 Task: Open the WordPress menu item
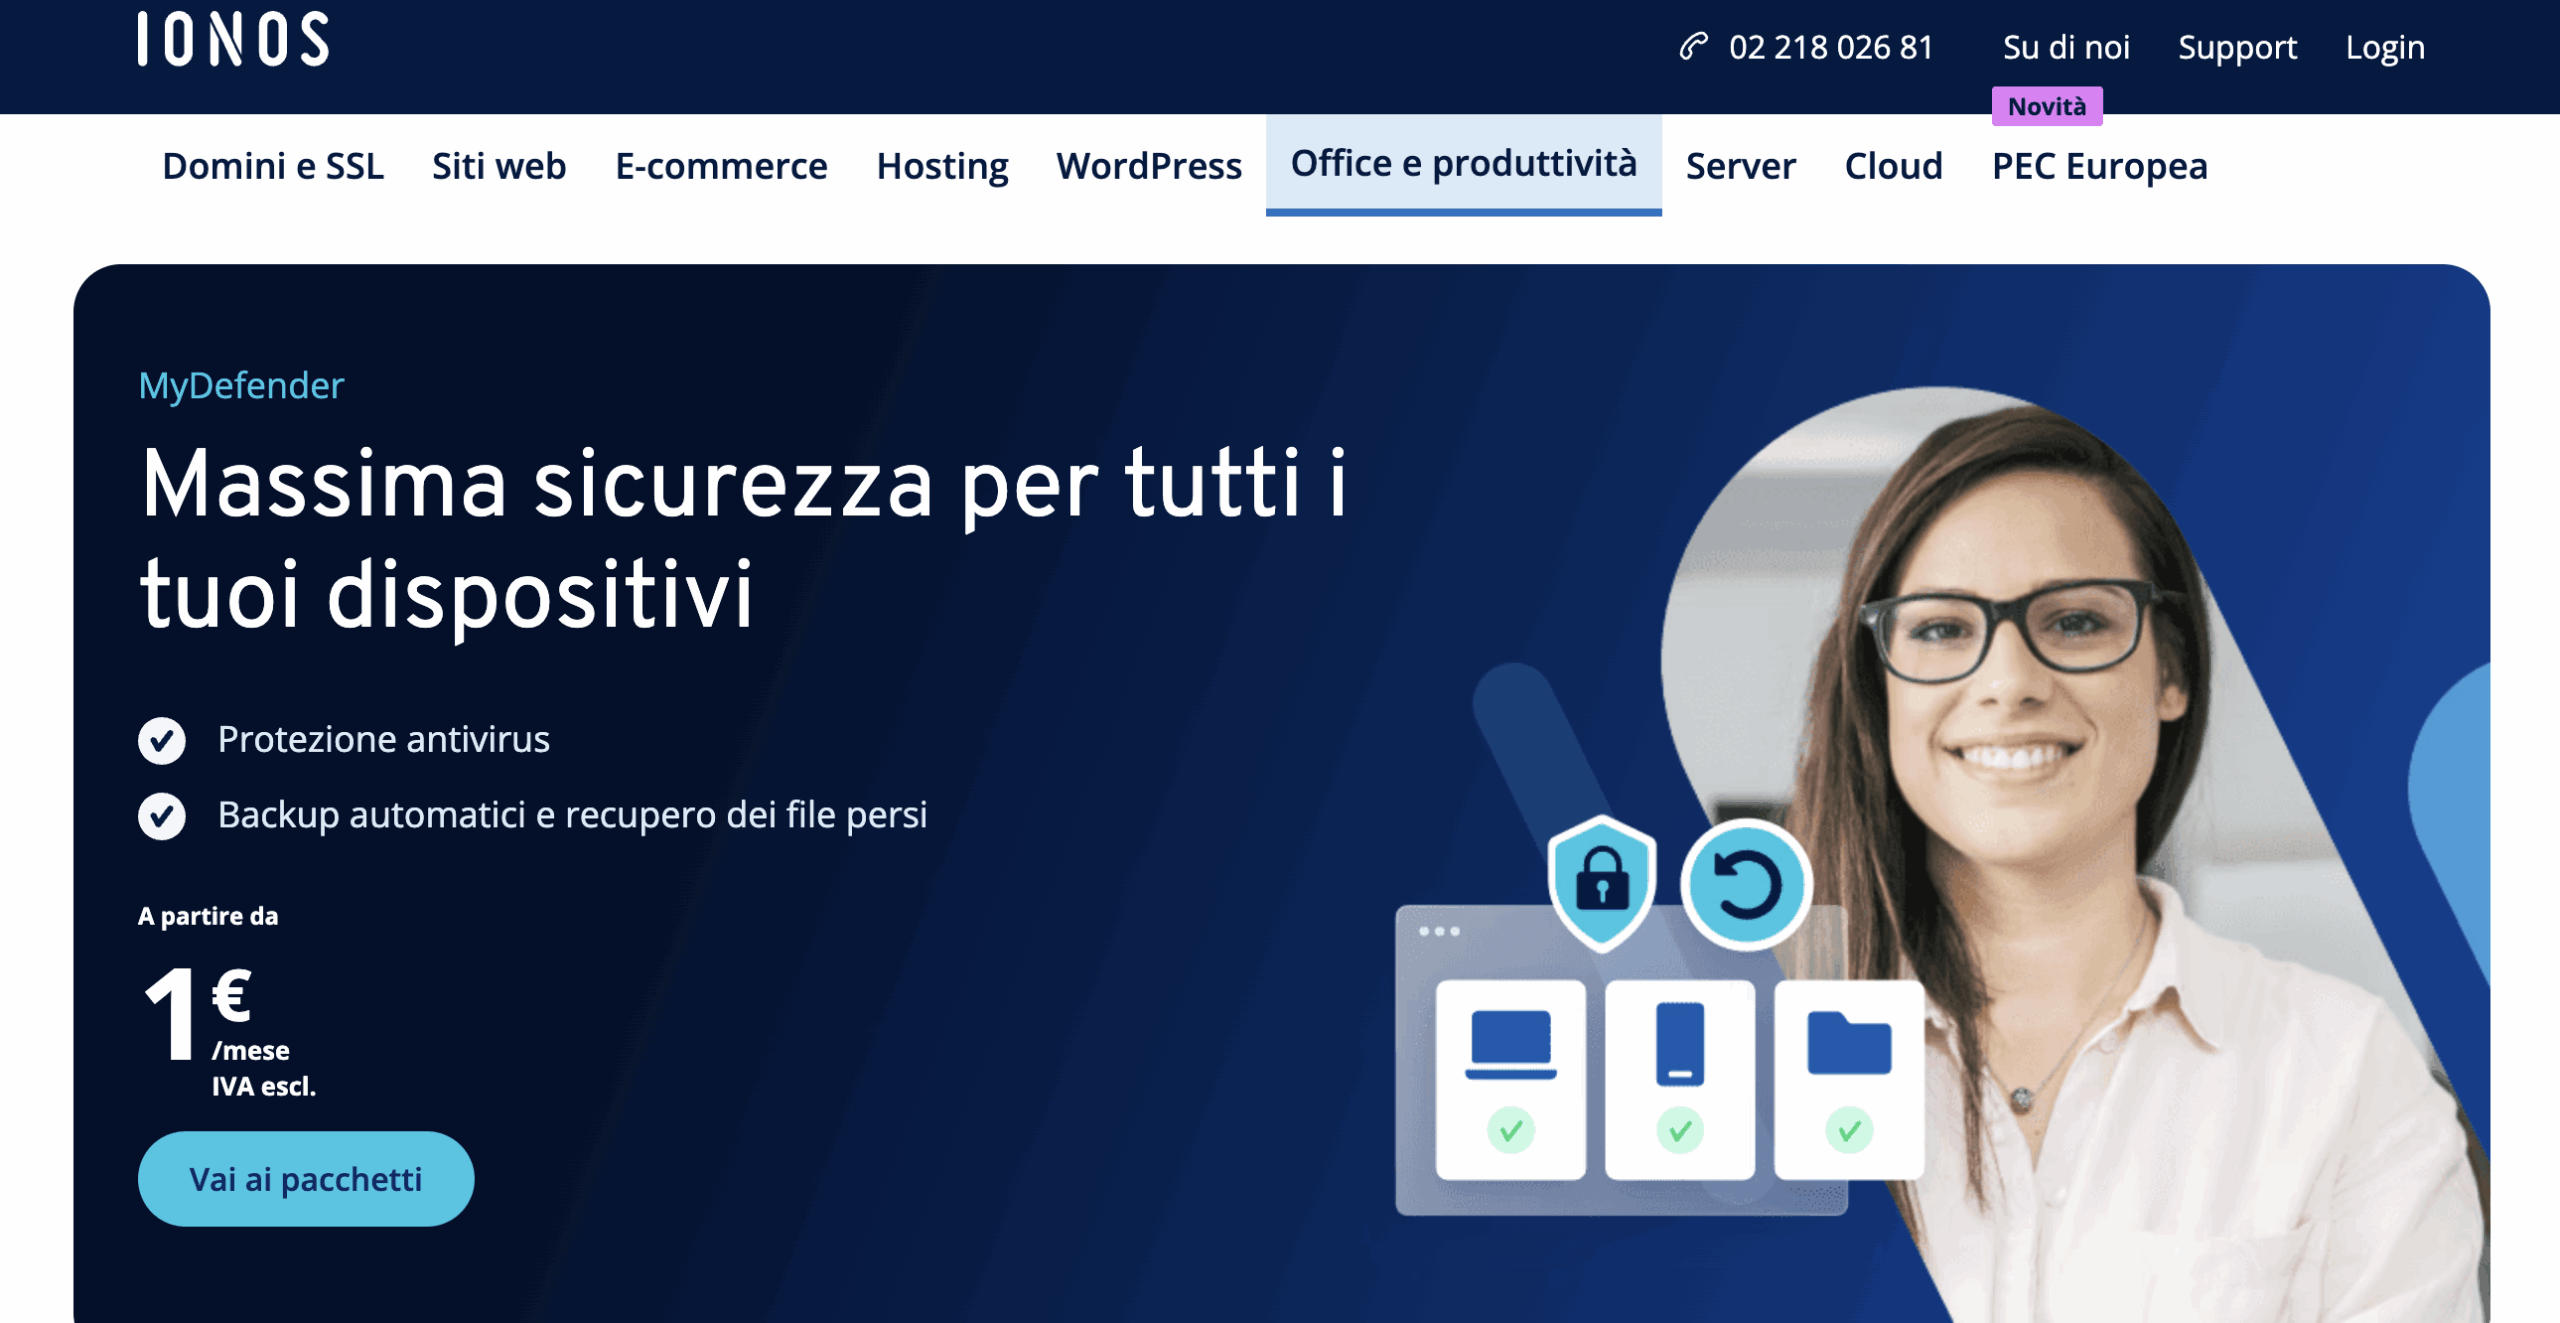[1149, 166]
